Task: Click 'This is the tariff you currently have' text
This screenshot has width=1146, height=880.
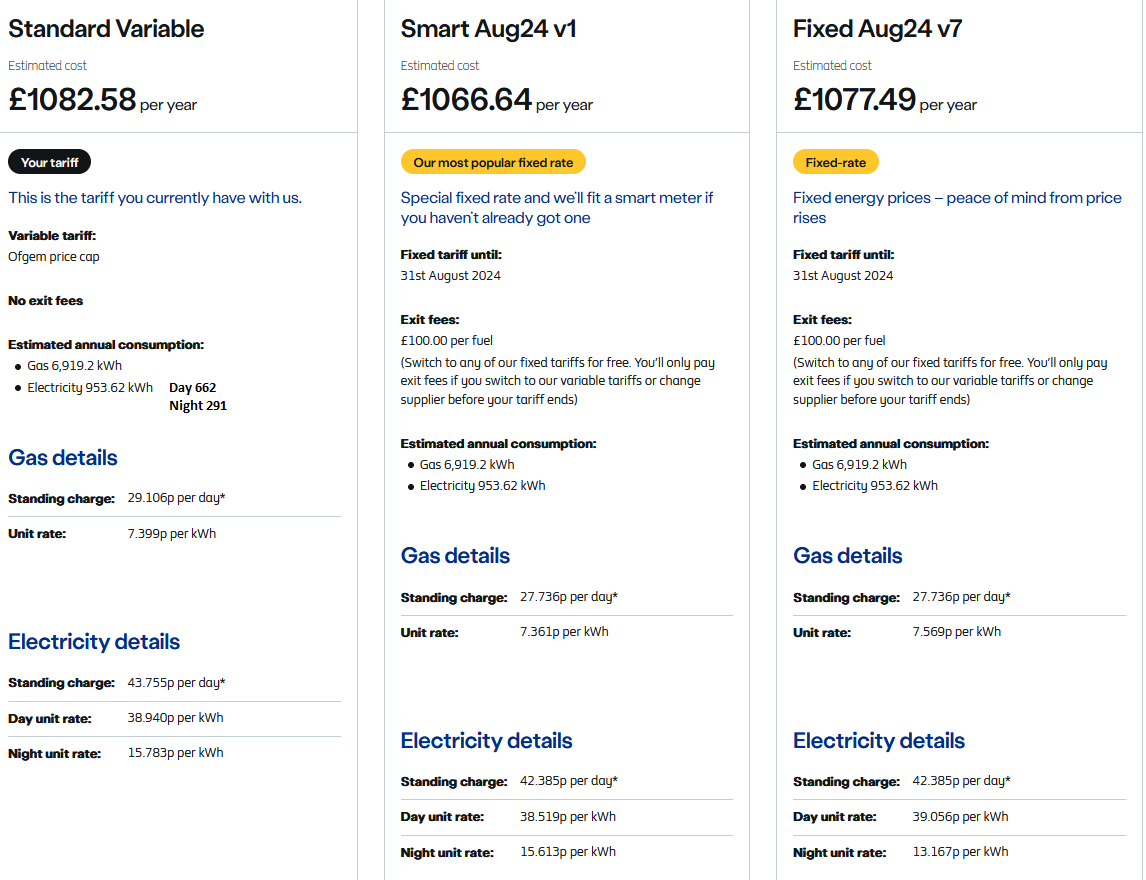Action: 155,198
